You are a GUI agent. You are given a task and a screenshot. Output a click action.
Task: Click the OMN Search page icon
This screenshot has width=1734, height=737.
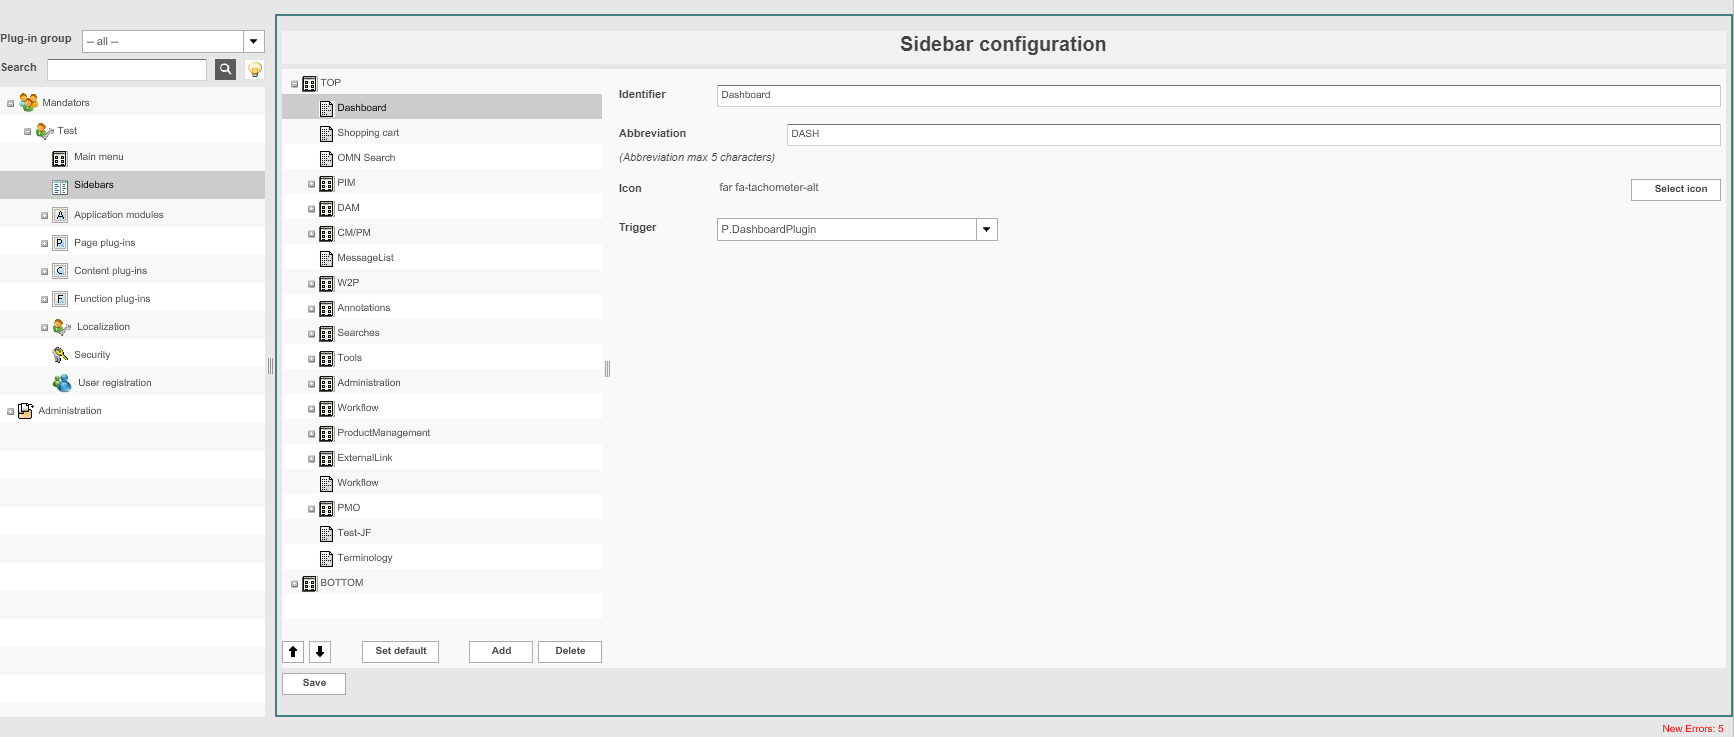point(326,158)
